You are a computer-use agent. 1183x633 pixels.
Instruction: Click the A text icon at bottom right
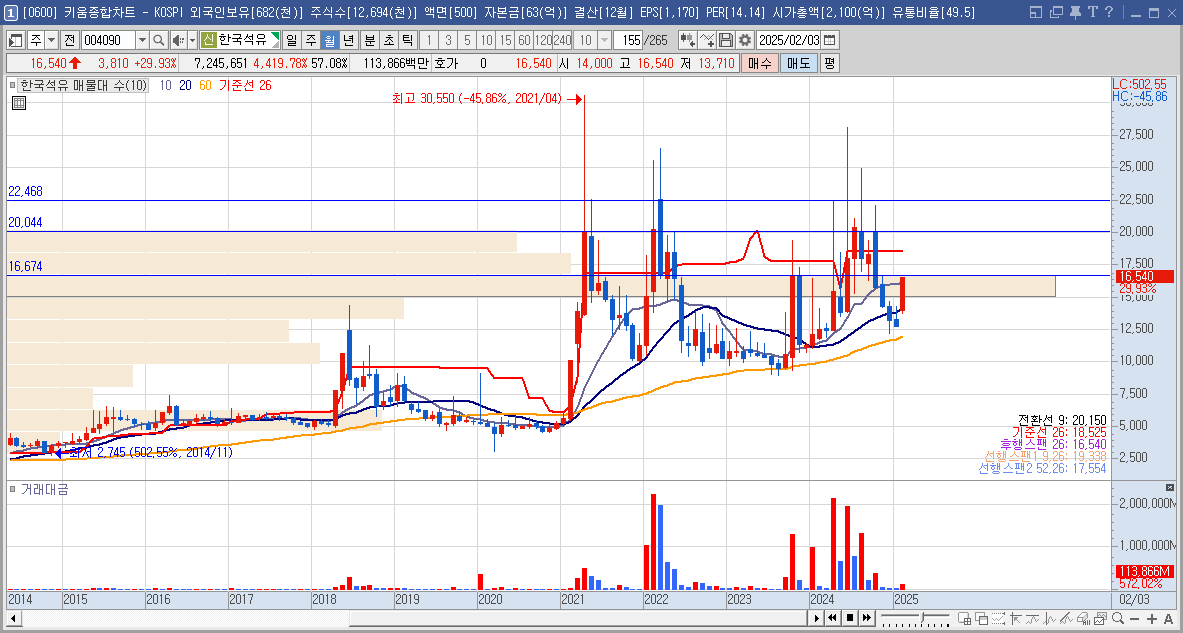[1169, 619]
